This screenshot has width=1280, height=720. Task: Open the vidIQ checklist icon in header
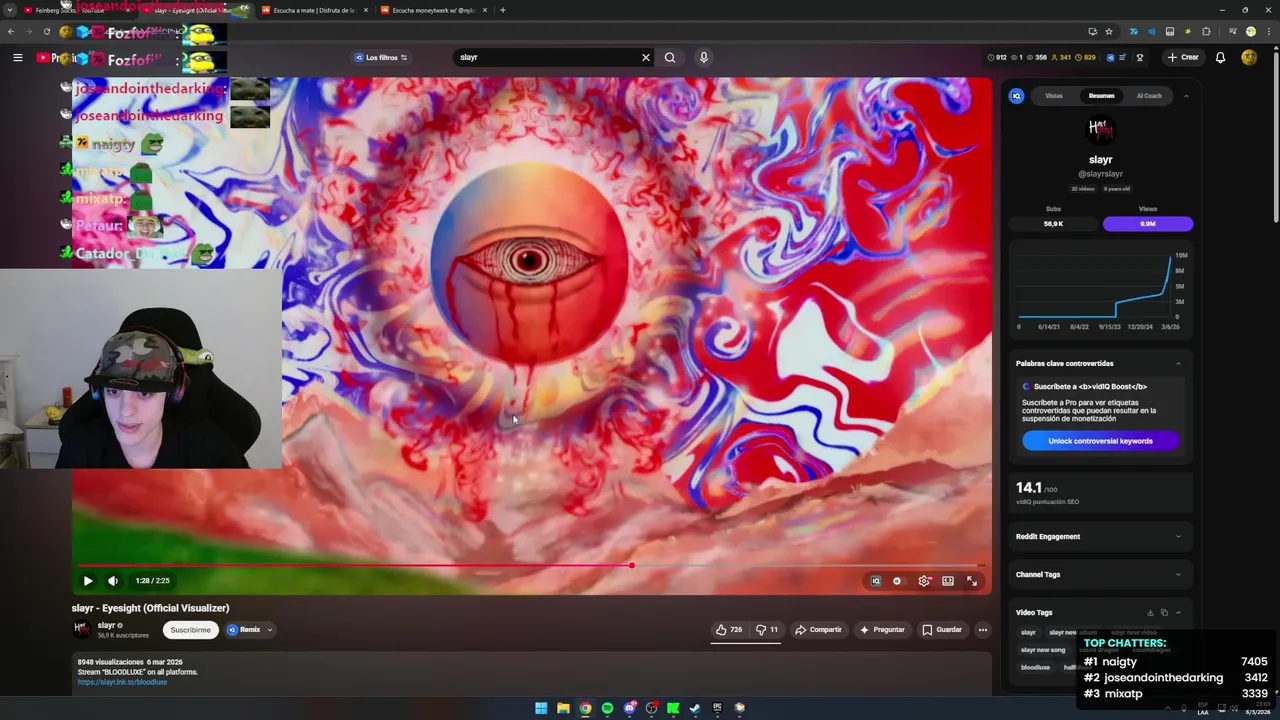point(1123,57)
